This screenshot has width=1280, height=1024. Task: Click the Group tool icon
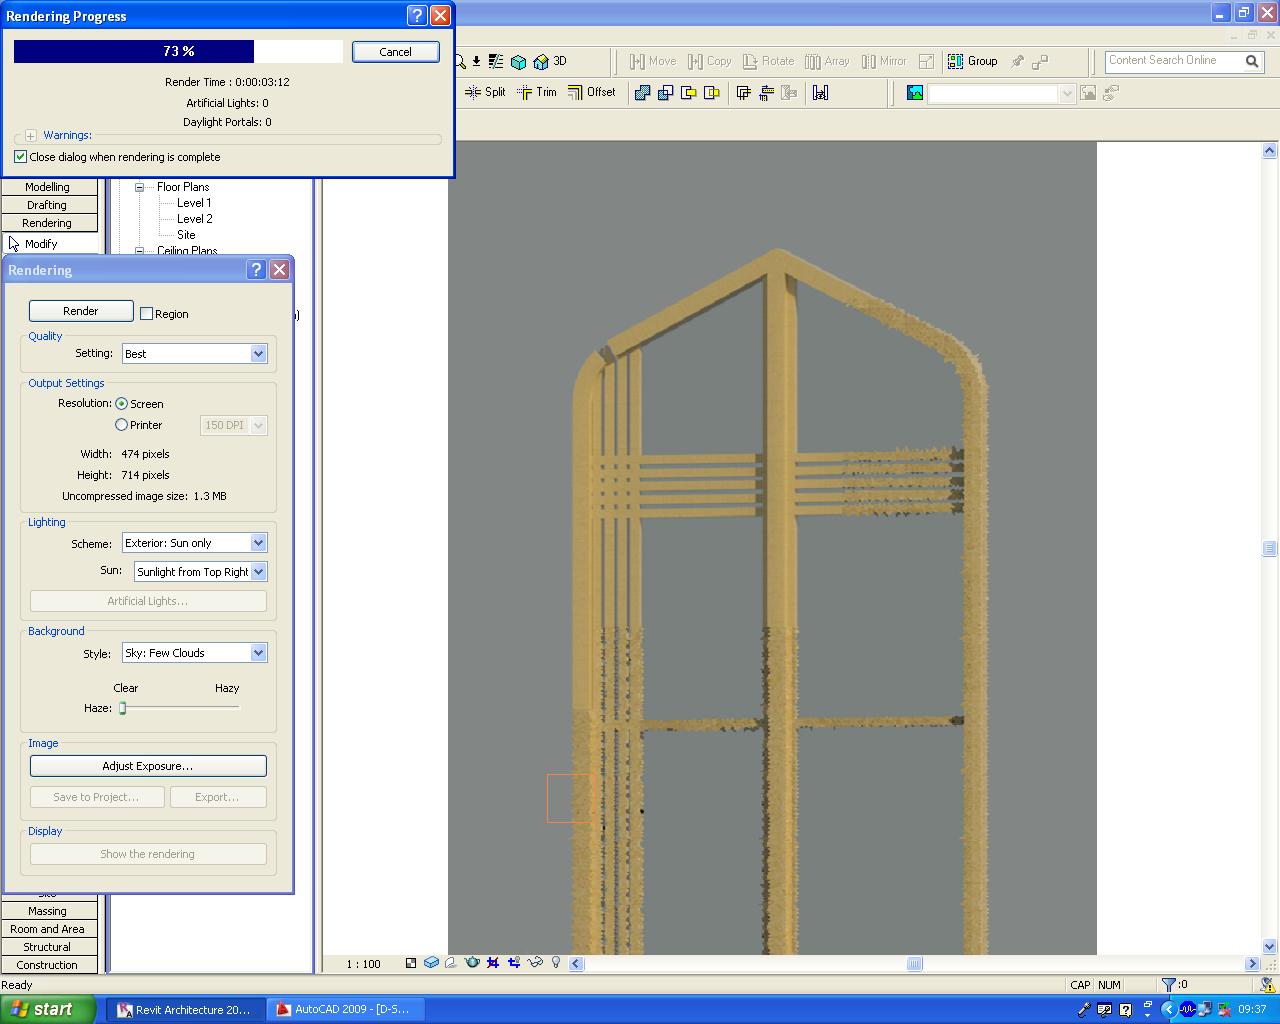(956, 61)
